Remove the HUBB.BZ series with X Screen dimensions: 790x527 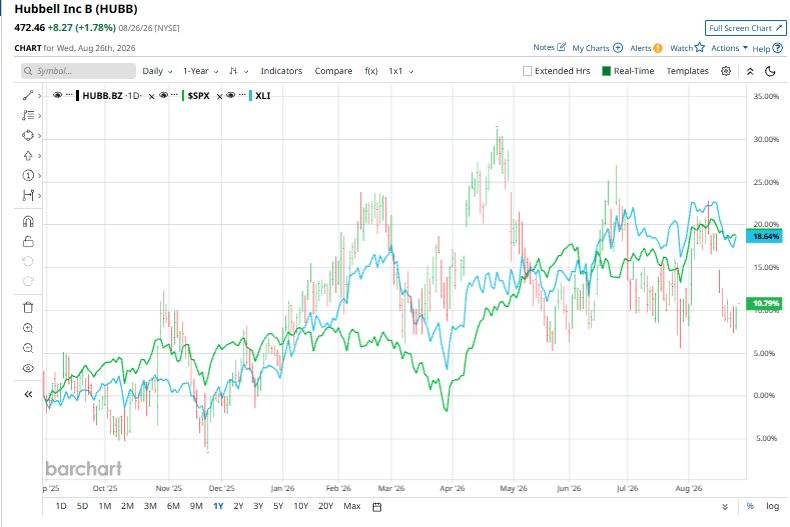pos(151,96)
